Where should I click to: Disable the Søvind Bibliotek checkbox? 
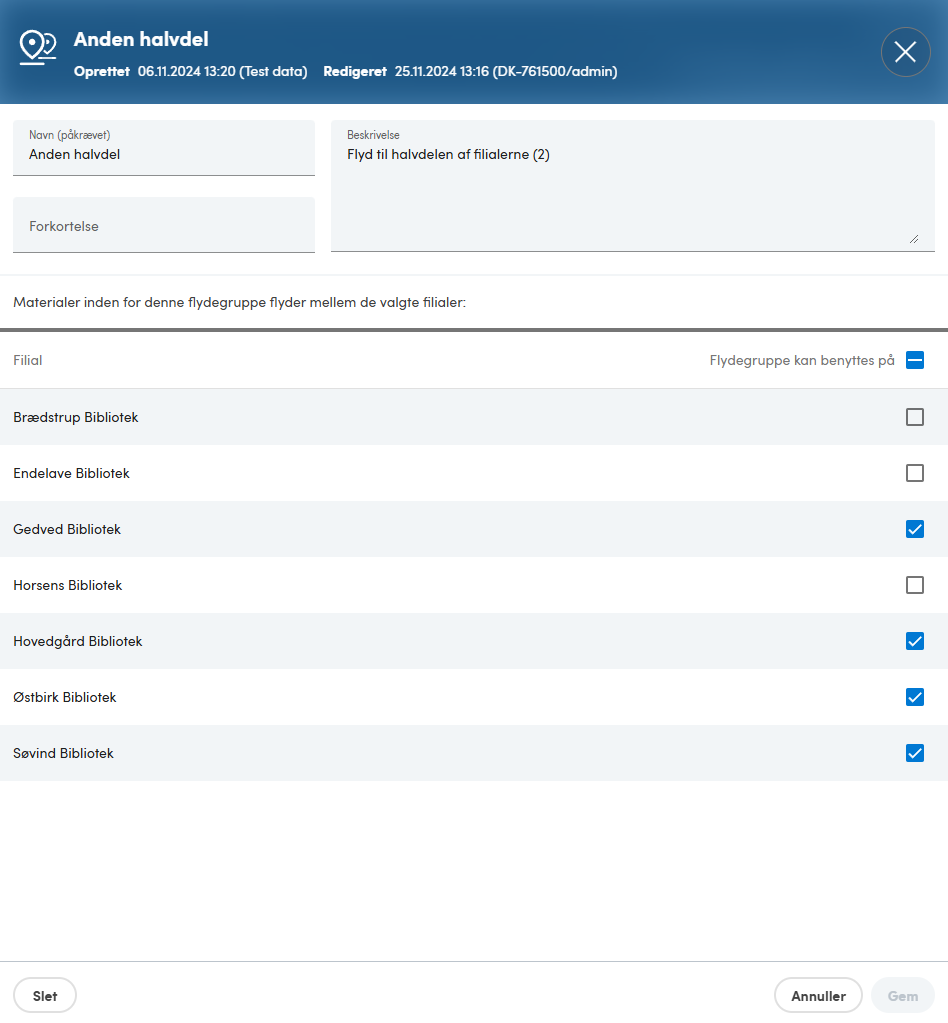915,754
